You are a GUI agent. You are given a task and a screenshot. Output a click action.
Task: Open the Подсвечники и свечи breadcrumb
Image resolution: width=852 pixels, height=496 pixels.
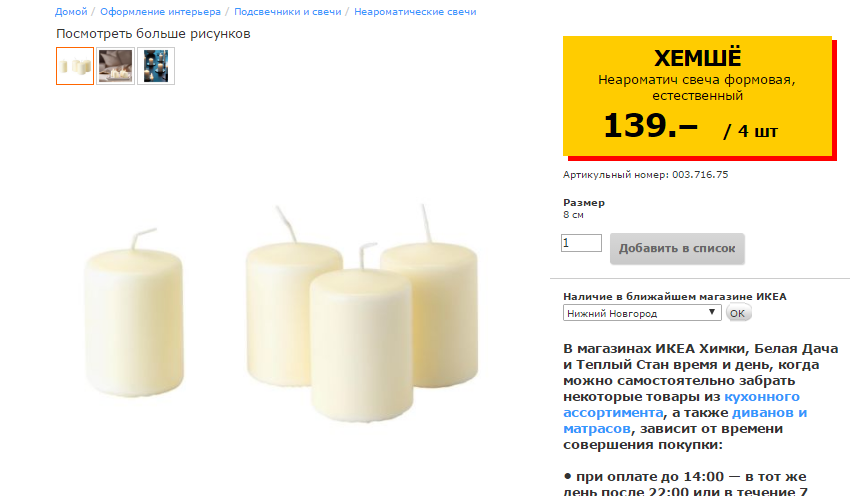point(287,11)
